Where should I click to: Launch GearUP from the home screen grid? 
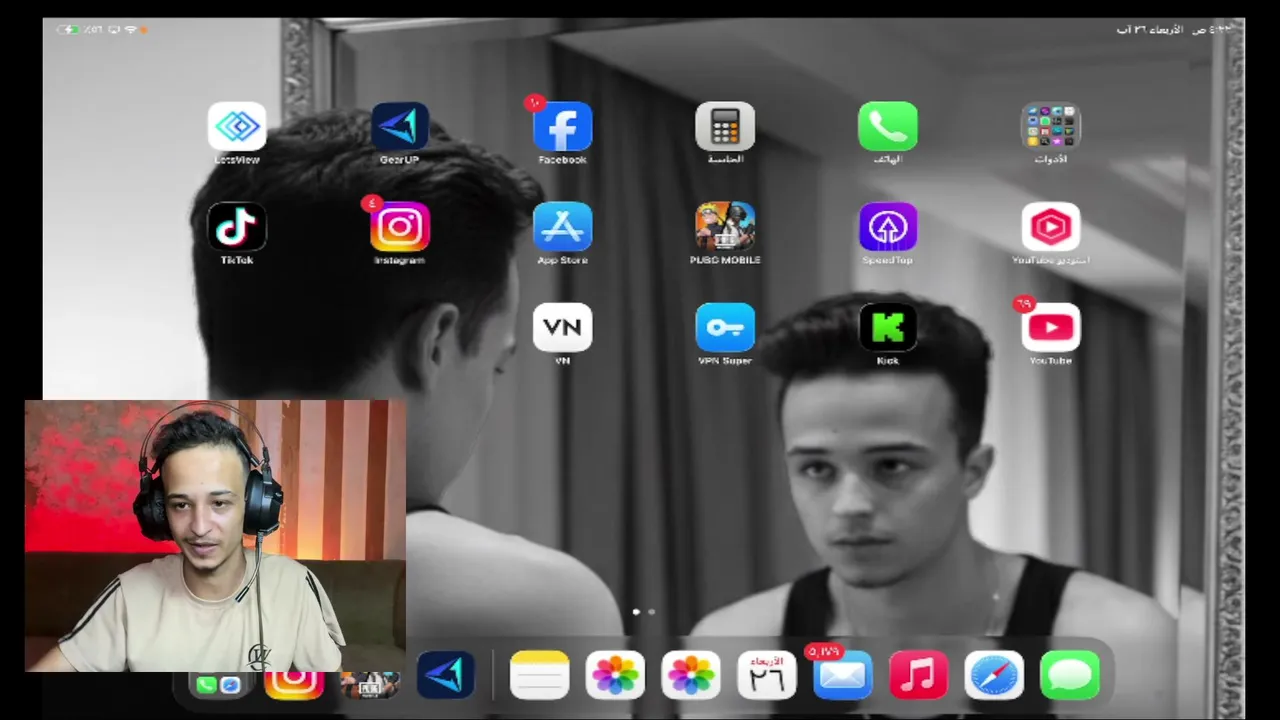tap(400, 127)
